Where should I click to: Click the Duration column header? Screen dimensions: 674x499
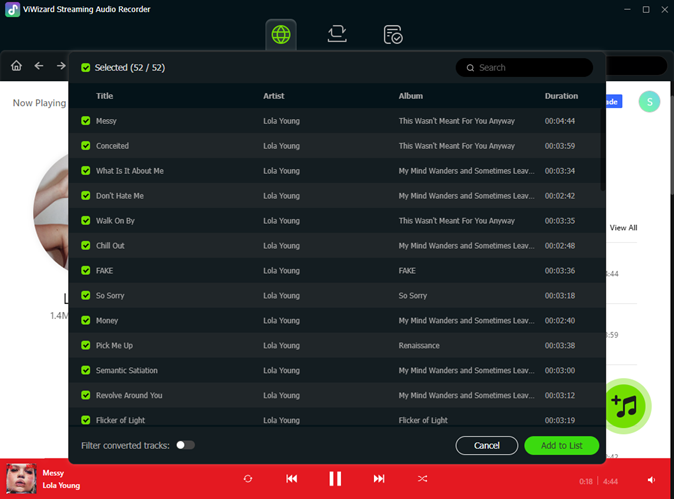coord(561,96)
